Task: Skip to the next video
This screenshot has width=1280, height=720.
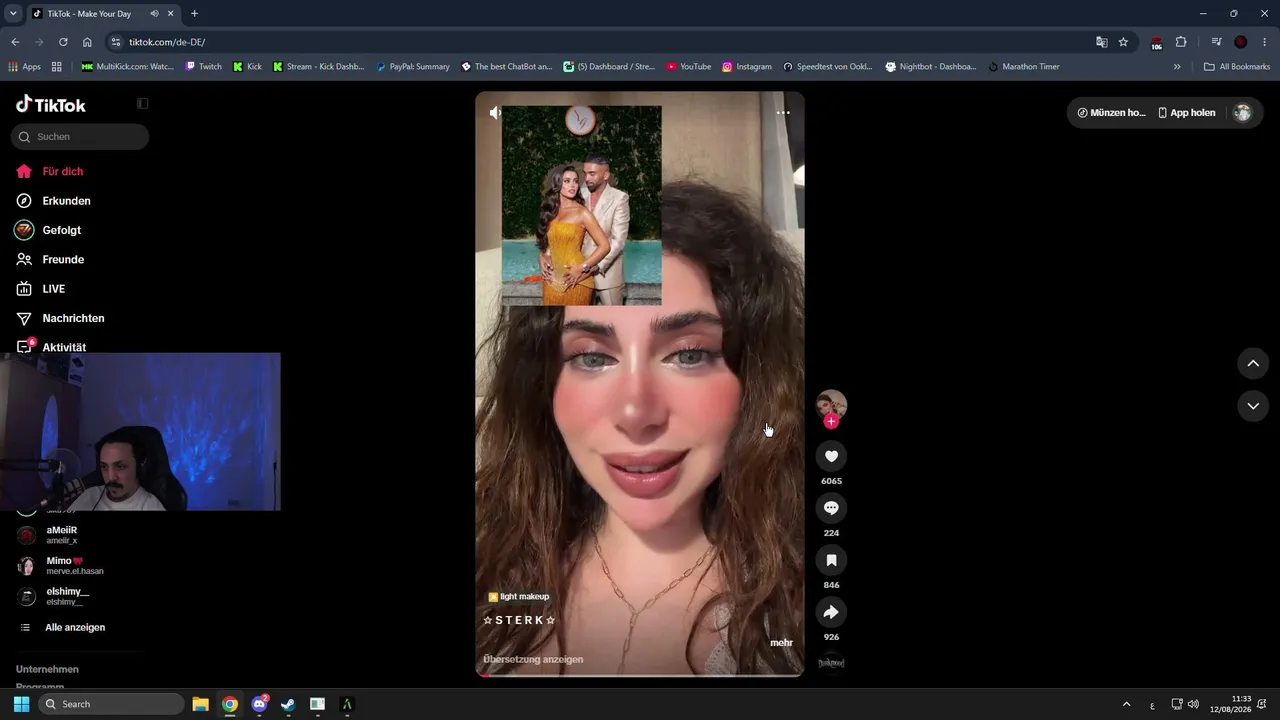Action: (1253, 406)
